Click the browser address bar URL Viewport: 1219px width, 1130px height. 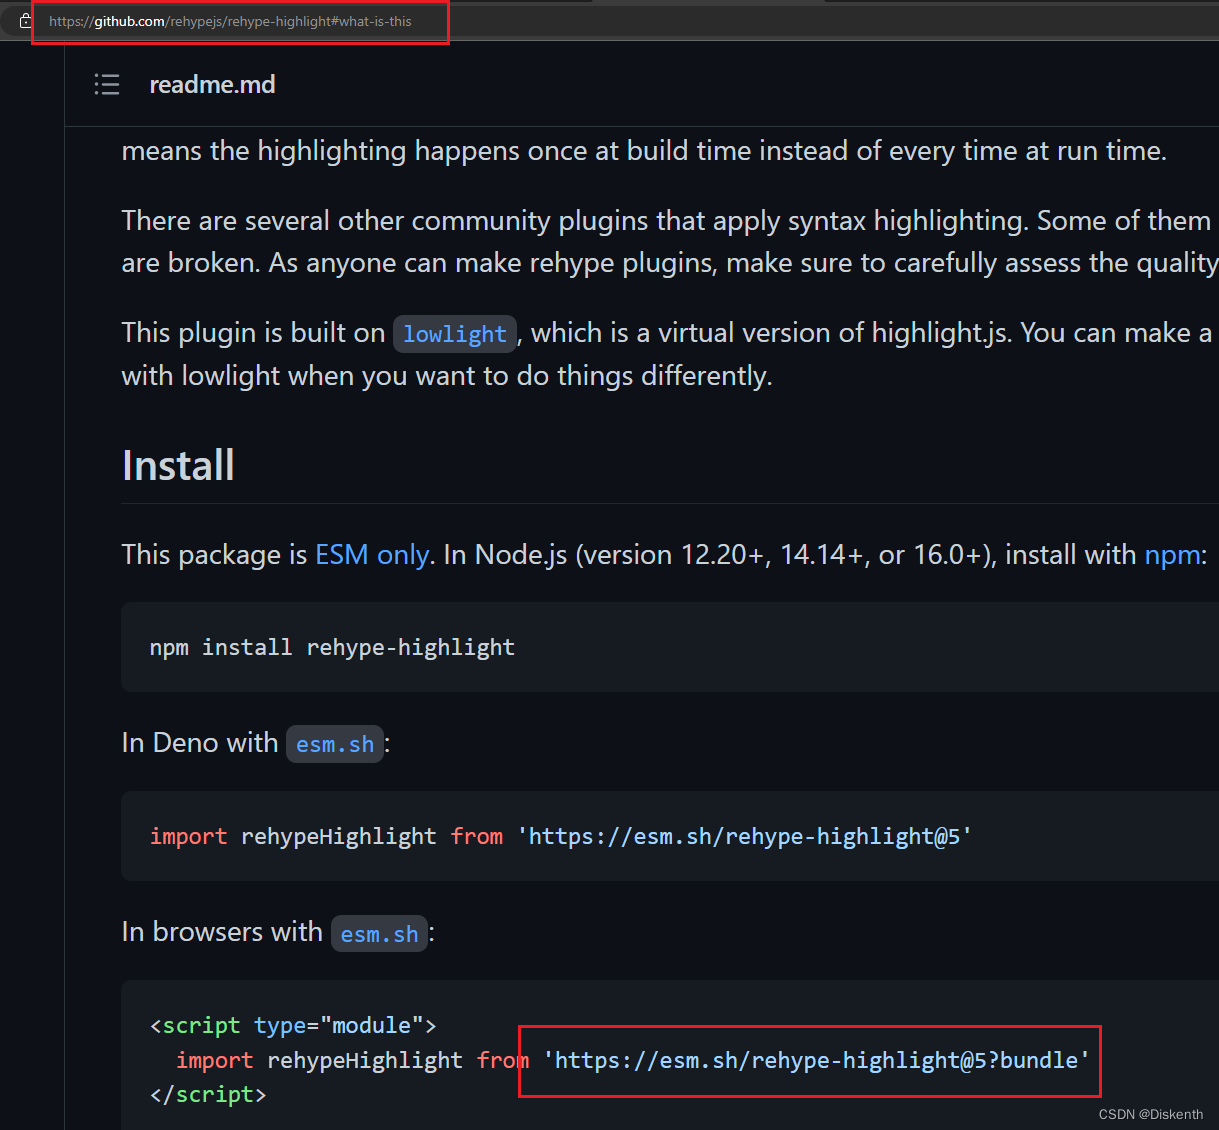(x=240, y=20)
